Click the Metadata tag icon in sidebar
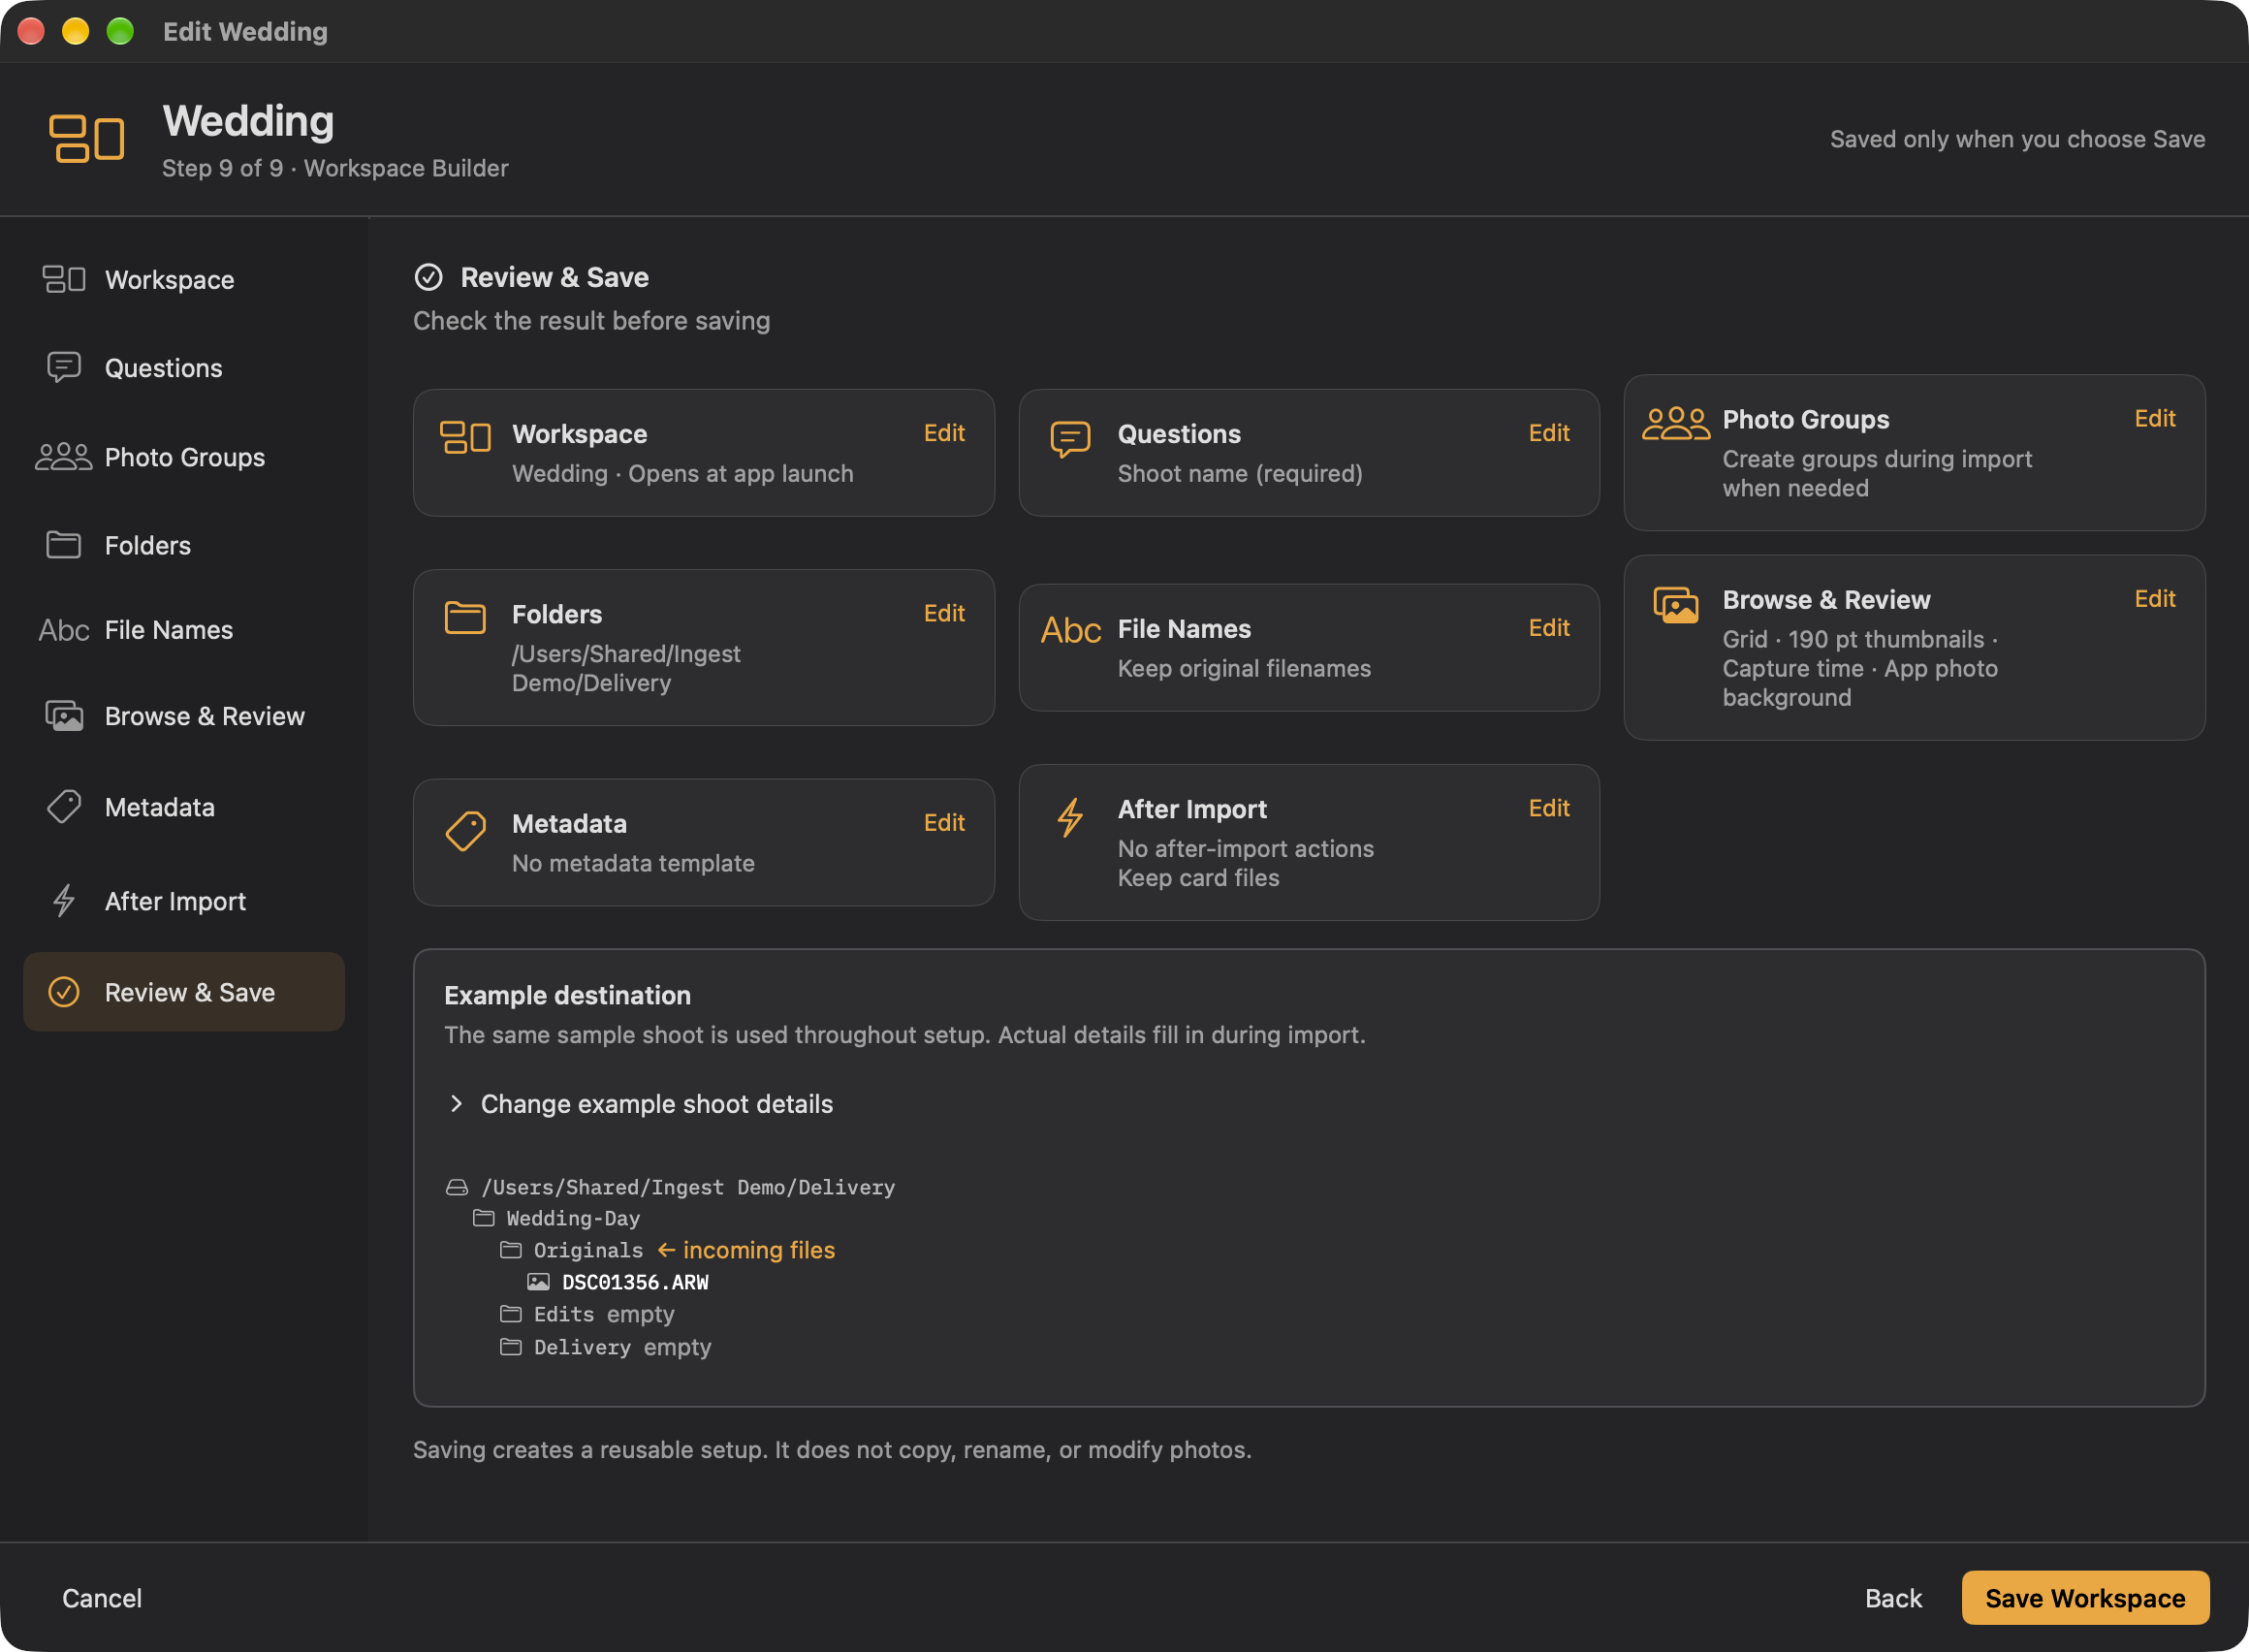The image size is (2249, 1652). coord(64,807)
